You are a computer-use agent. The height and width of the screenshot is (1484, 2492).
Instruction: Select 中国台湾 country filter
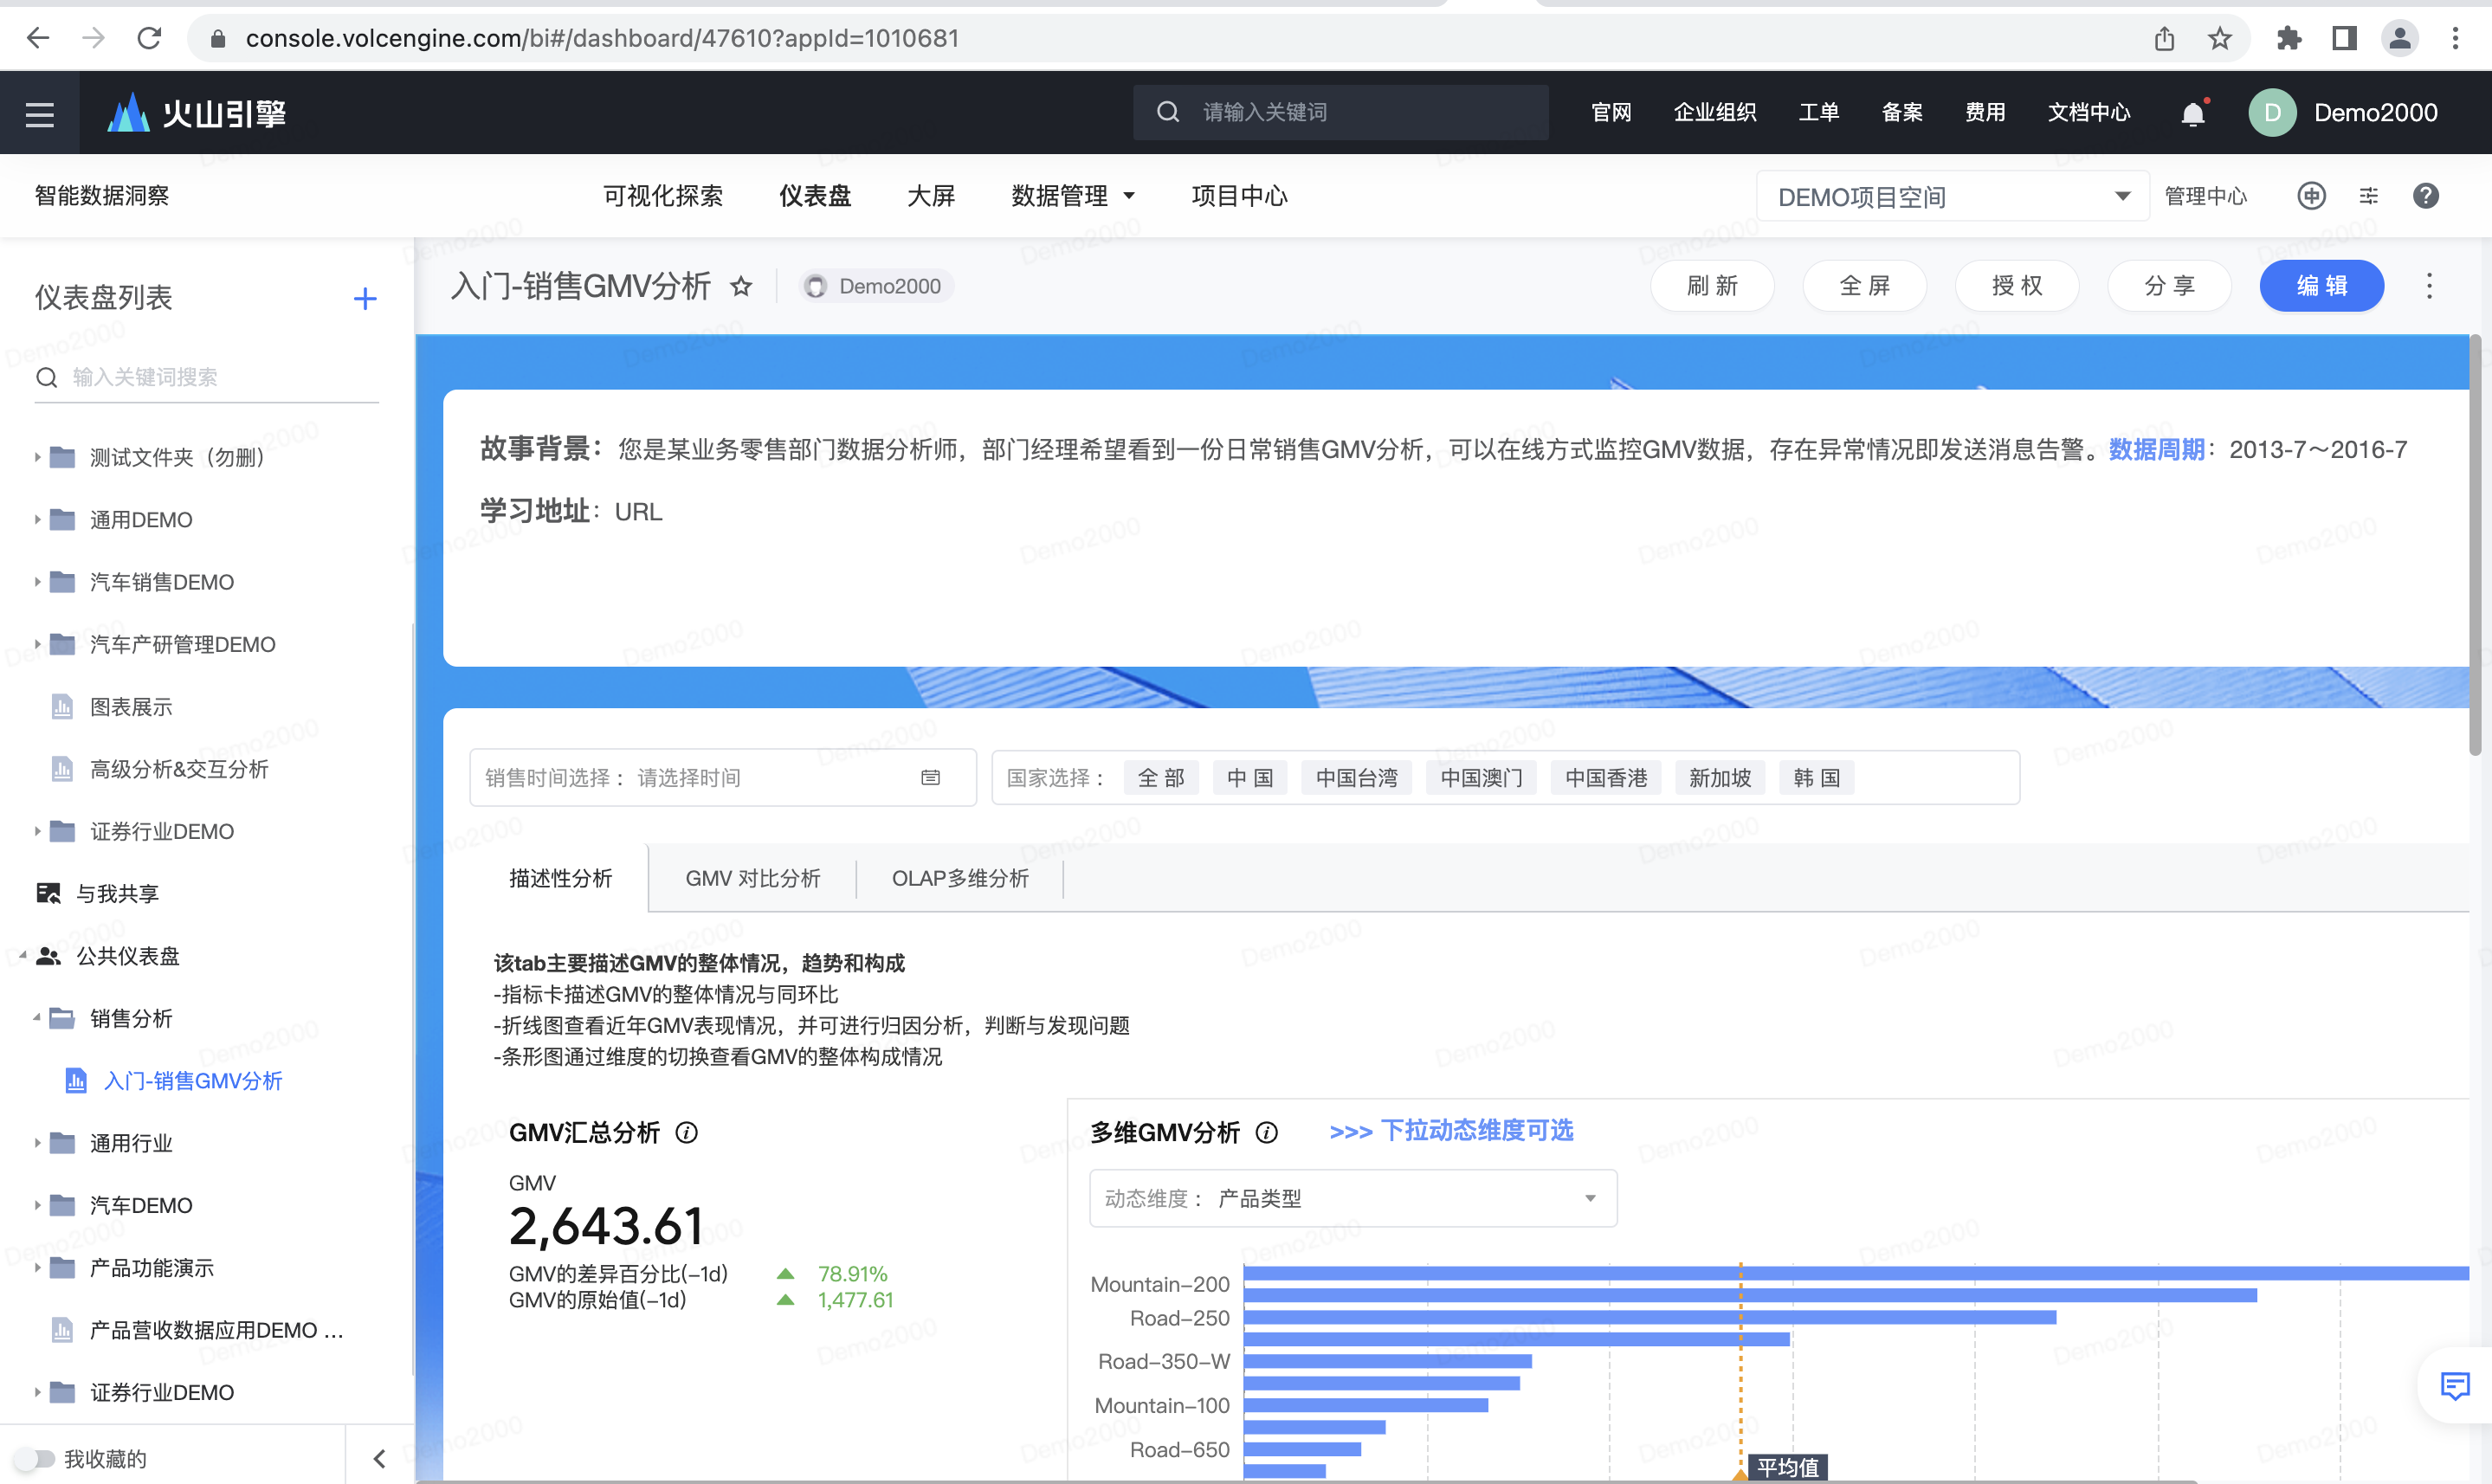coord(1356,777)
